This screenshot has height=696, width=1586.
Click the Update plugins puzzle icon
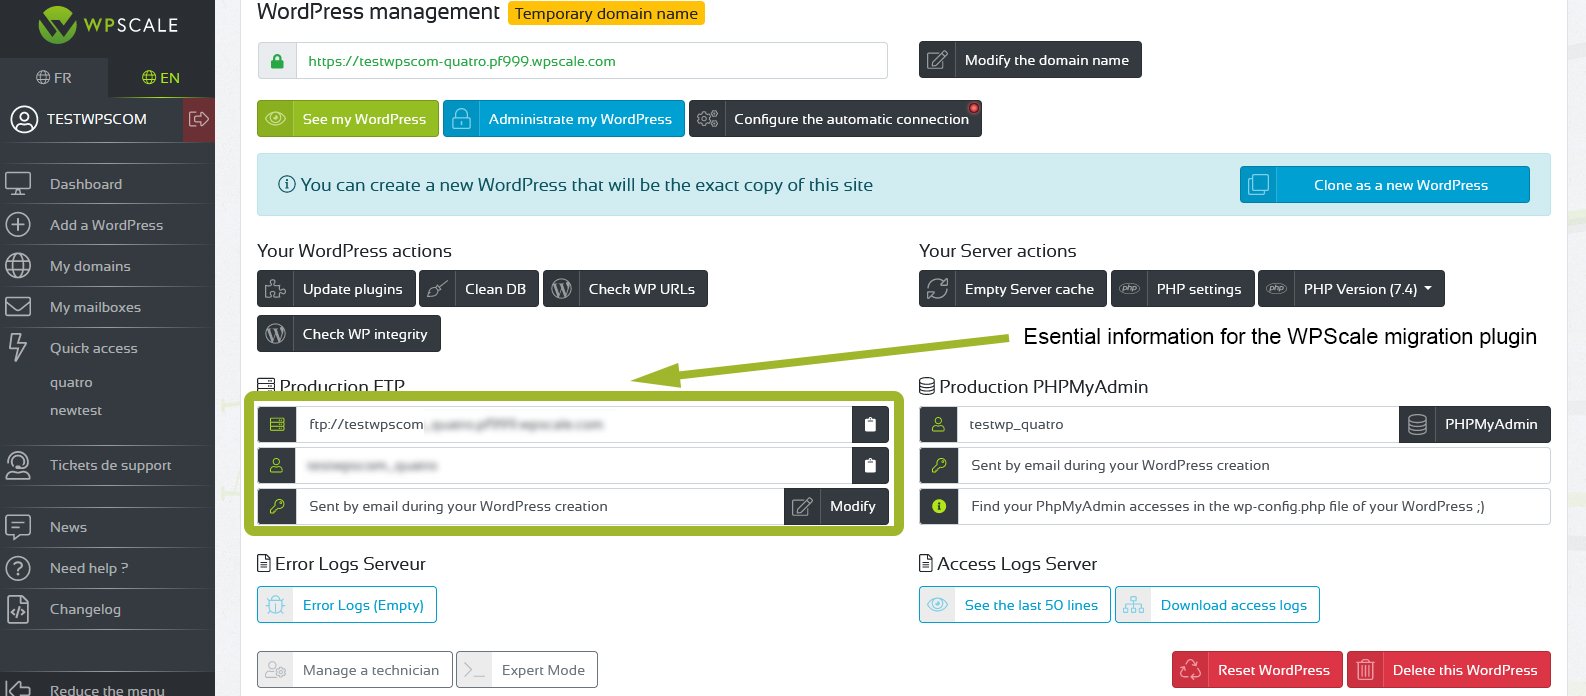click(276, 289)
